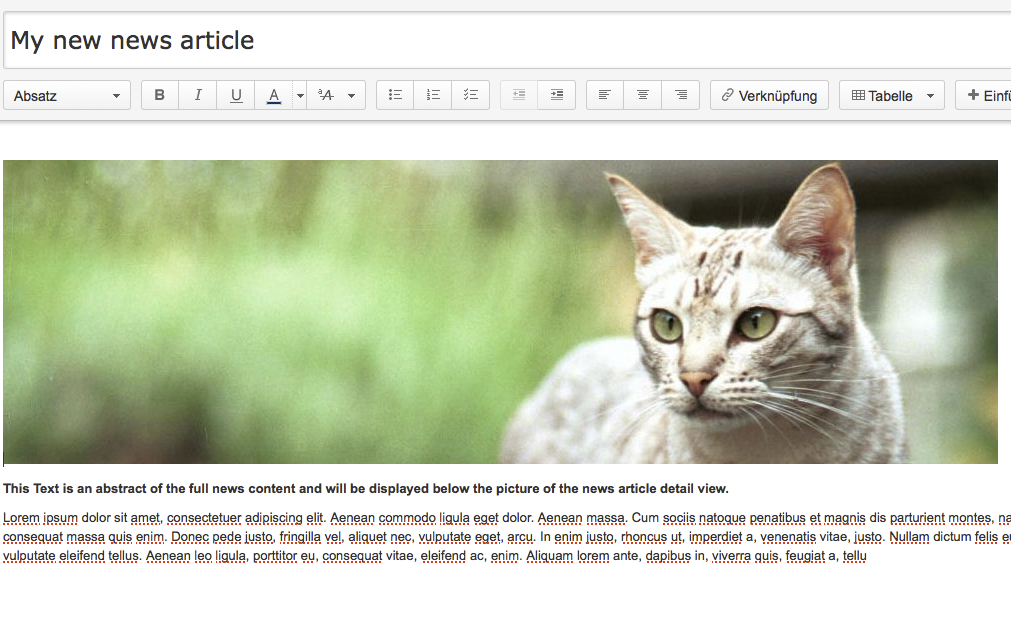Indent the current paragraph
This screenshot has height=635, width=1011.
(557, 96)
